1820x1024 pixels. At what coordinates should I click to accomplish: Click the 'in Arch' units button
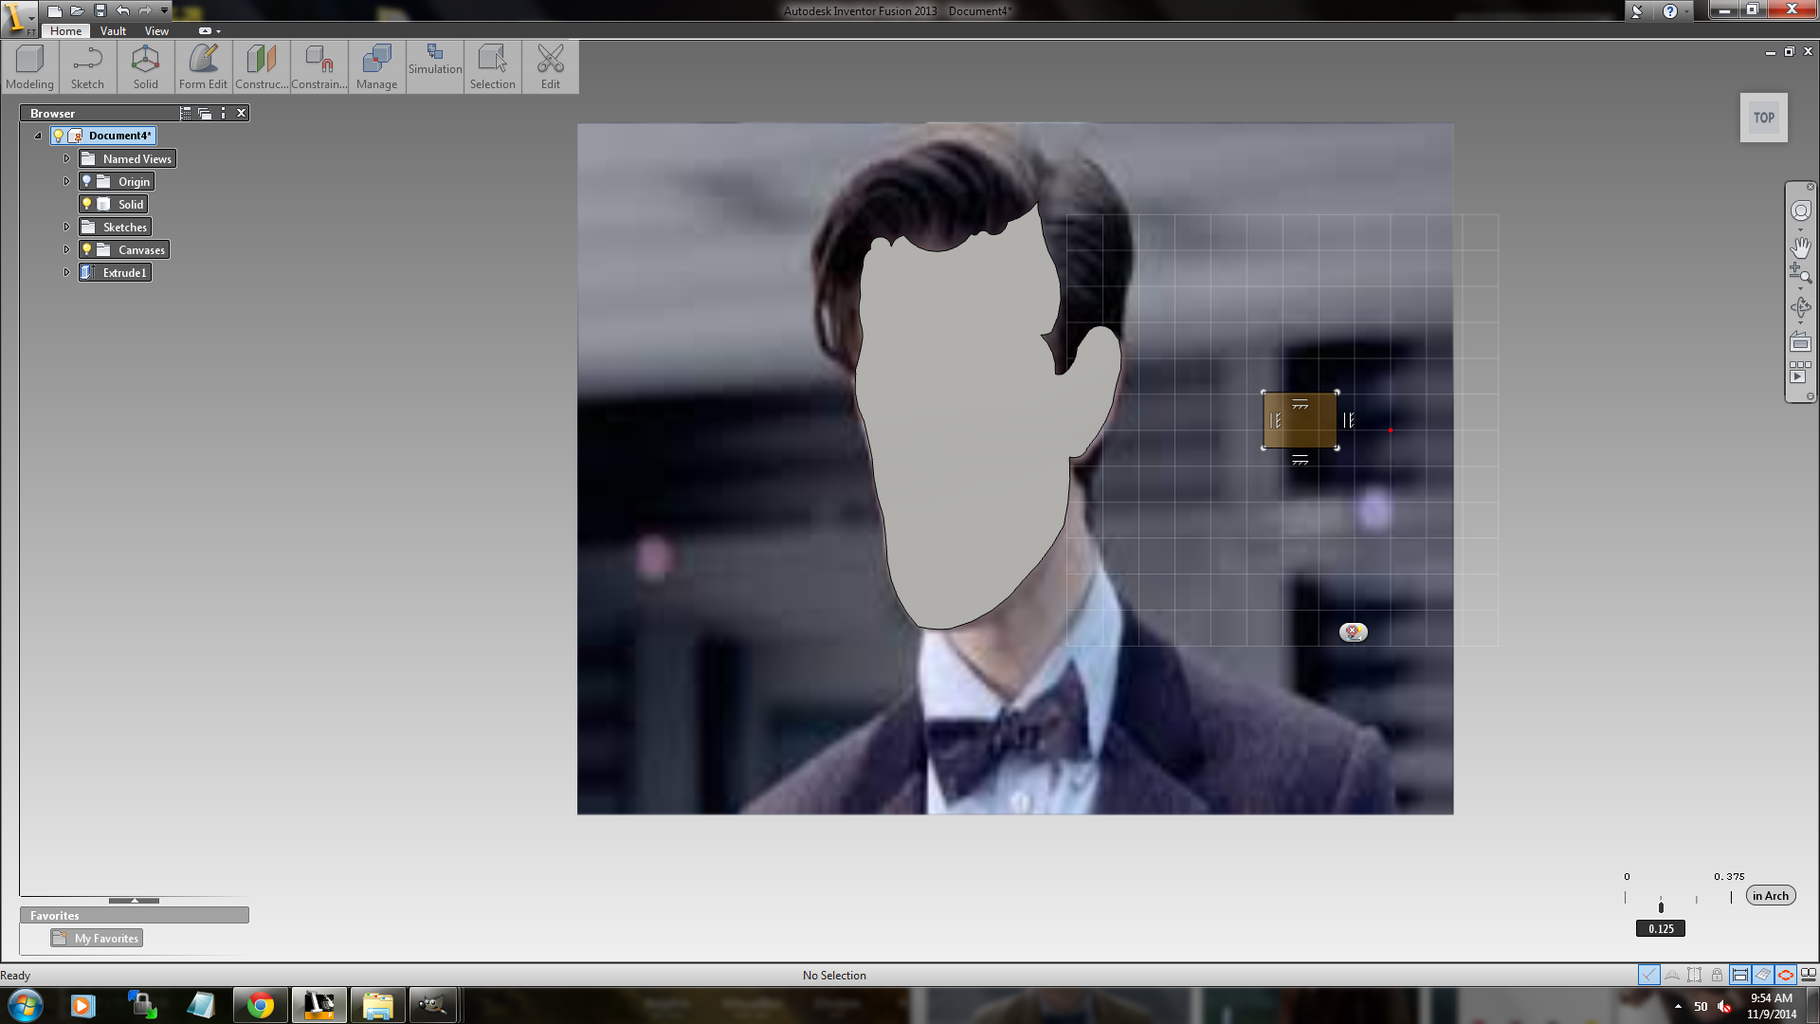[1770, 896]
